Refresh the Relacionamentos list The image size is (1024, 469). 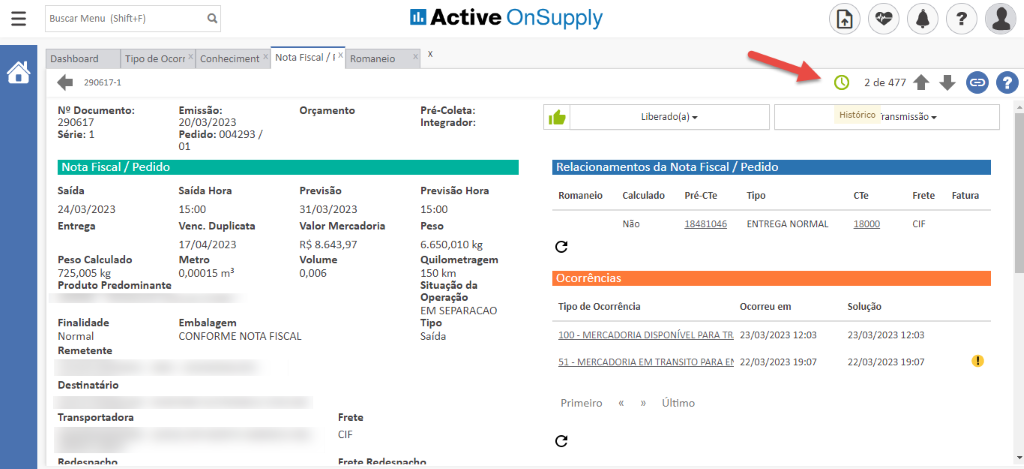(561, 246)
